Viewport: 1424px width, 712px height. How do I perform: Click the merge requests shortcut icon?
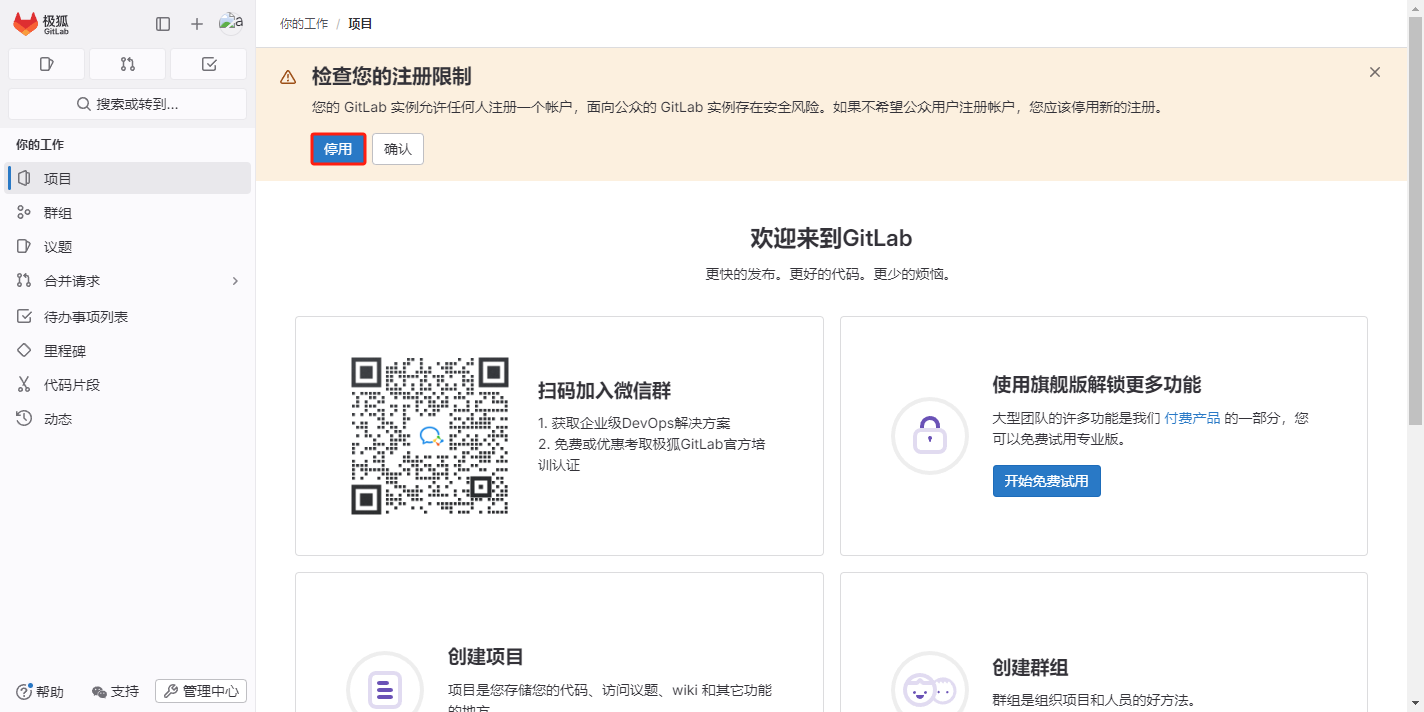click(127, 63)
